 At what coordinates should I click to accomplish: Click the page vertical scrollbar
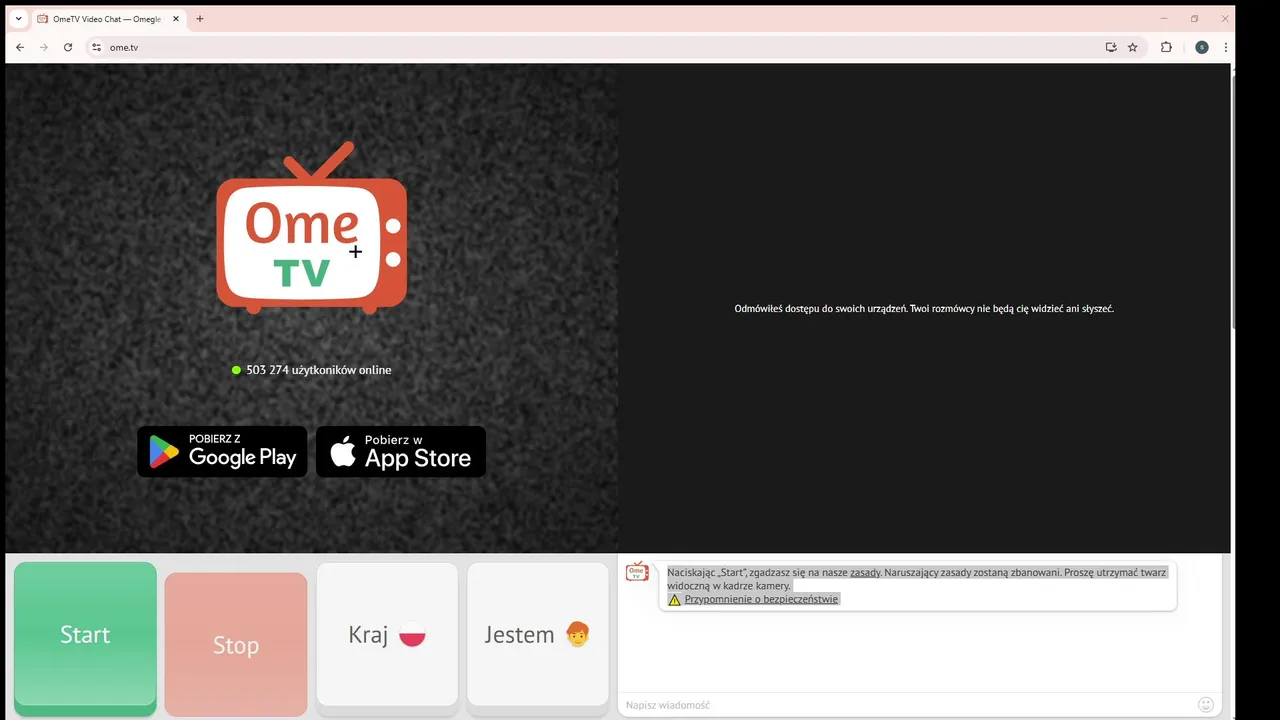1233,200
